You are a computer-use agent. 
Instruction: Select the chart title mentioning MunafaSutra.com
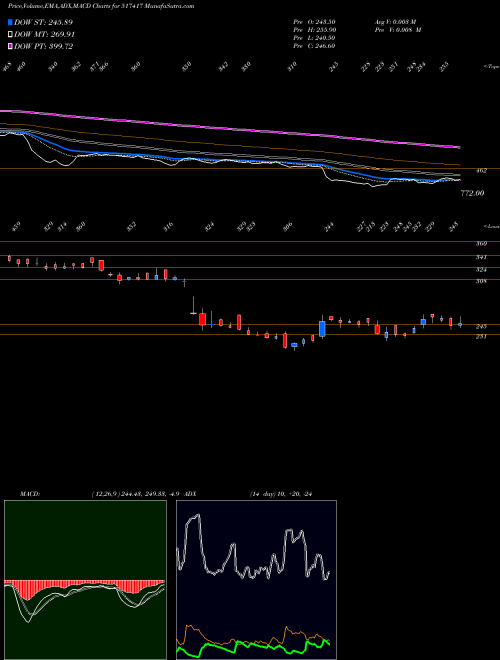101,7
